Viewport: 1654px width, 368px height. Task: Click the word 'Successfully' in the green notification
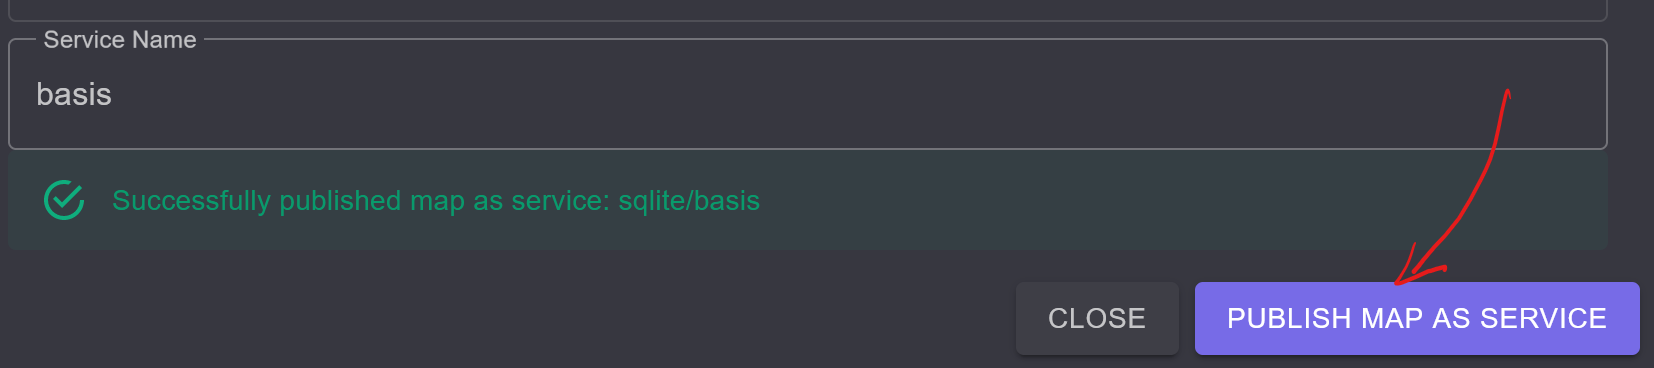coord(192,200)
